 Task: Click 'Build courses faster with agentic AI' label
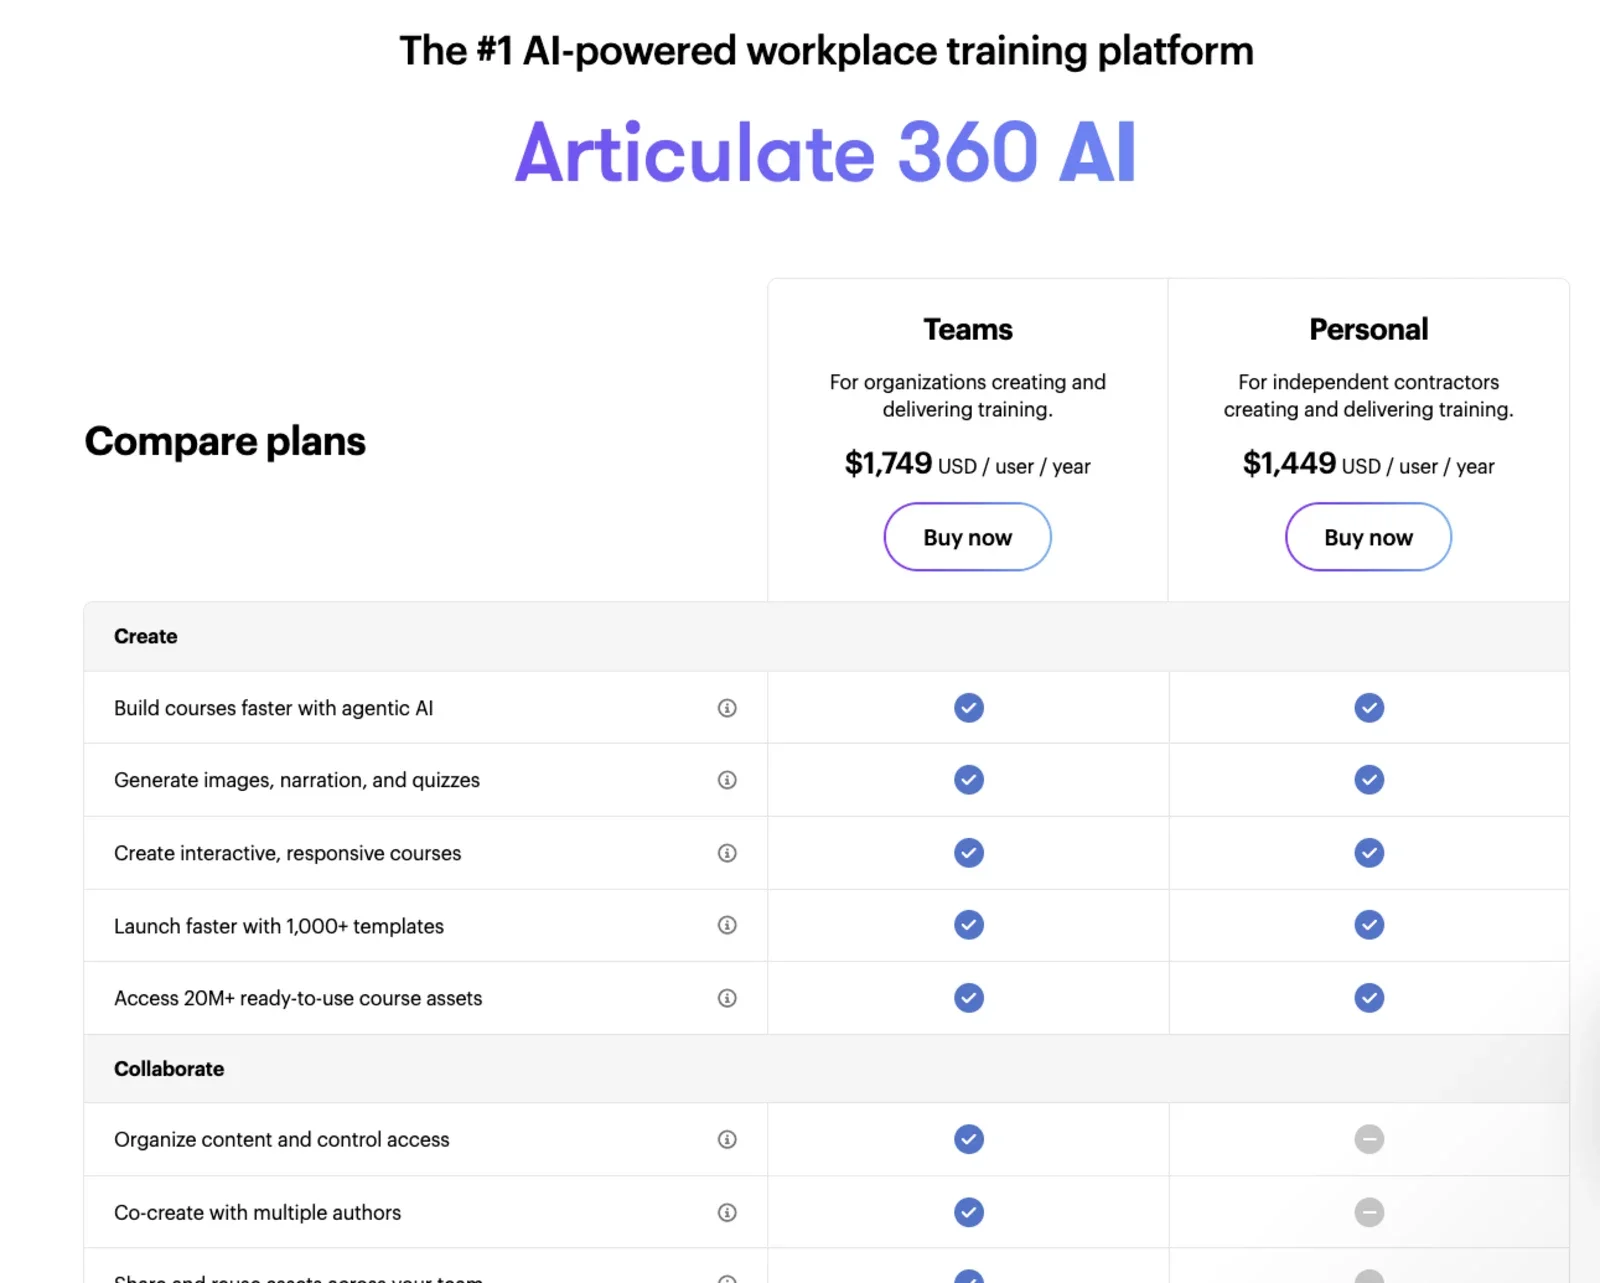pyautogui.click(x=273, y=708)
